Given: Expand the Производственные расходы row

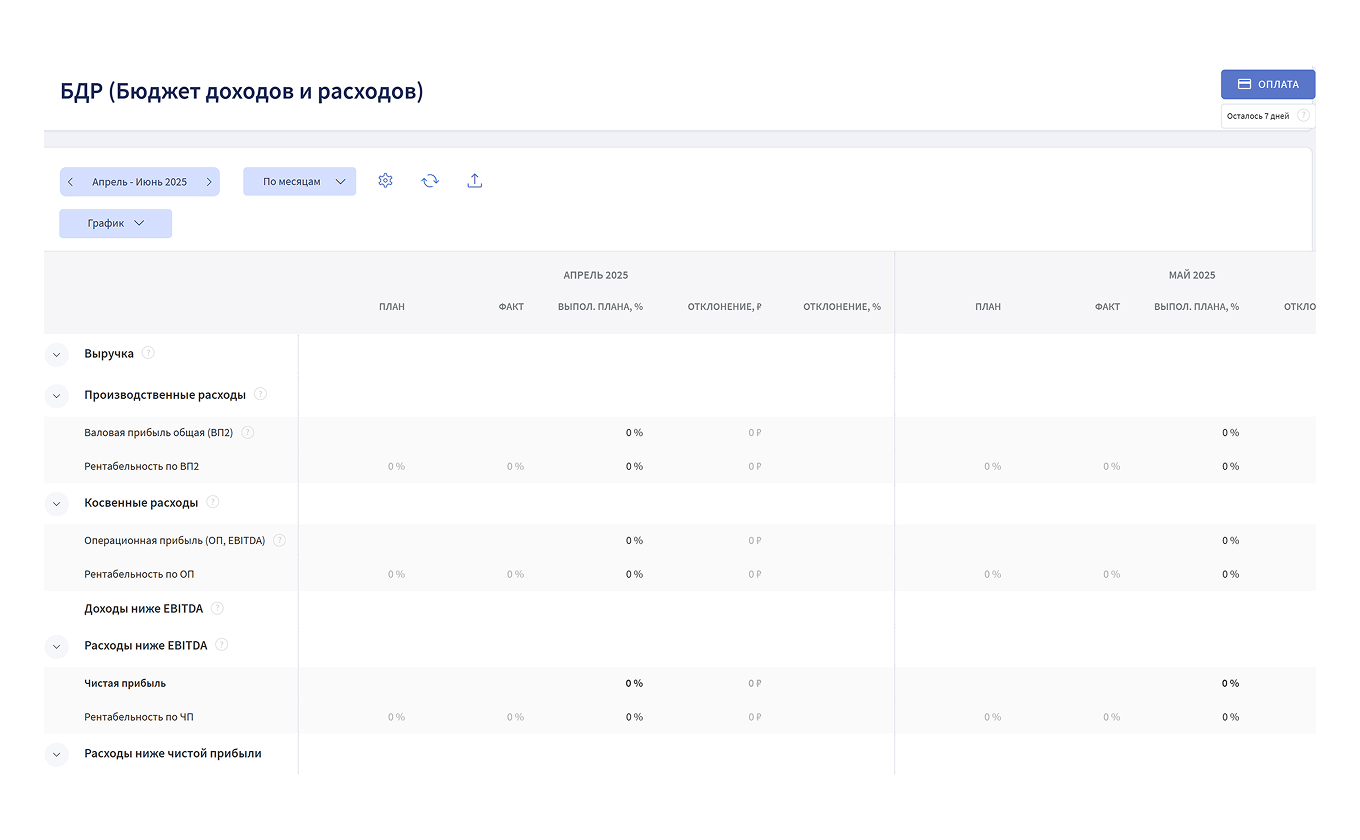Looking at the screenshot, I should click(x=56, y=396).
